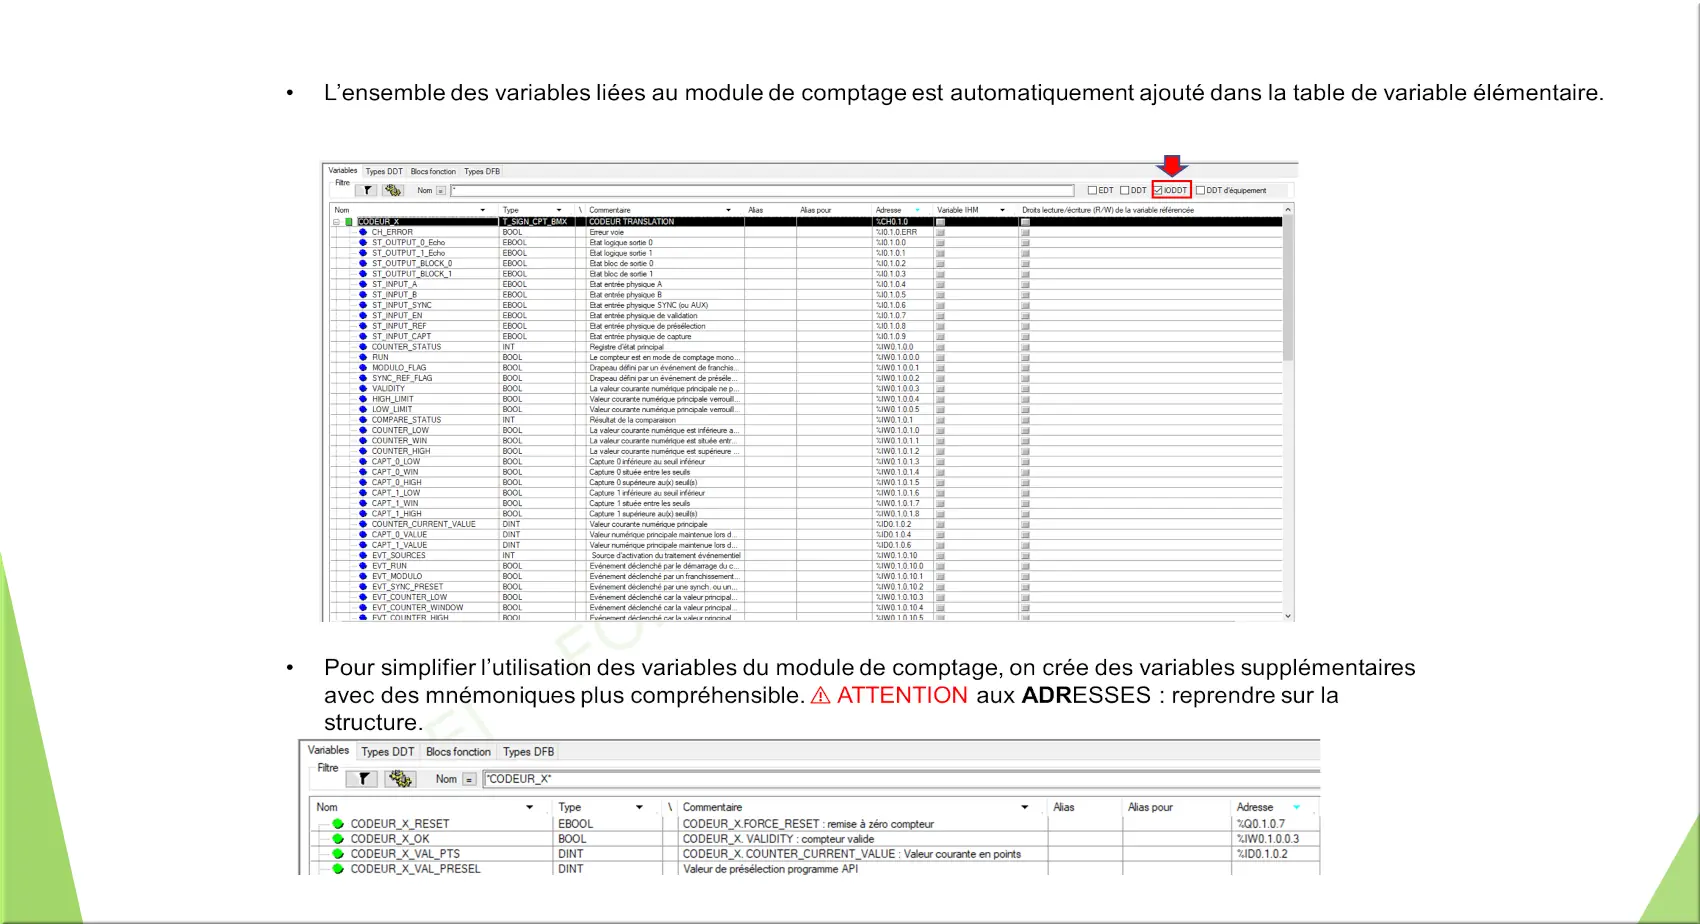Click the upper editor vertical scrollbar thumb
This screenshot has width=1700, height=924.
pyautogui.click(x=1288, y=288)
